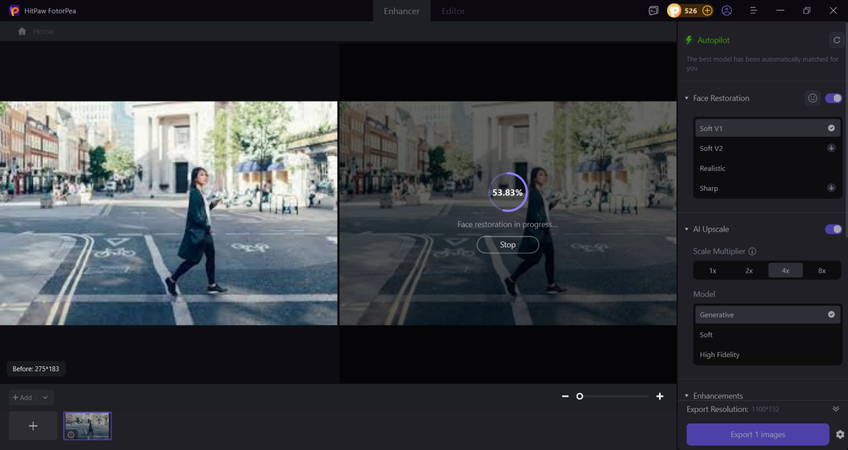
Task: Click the face detection smiley icon
Action: pos(812,98)
